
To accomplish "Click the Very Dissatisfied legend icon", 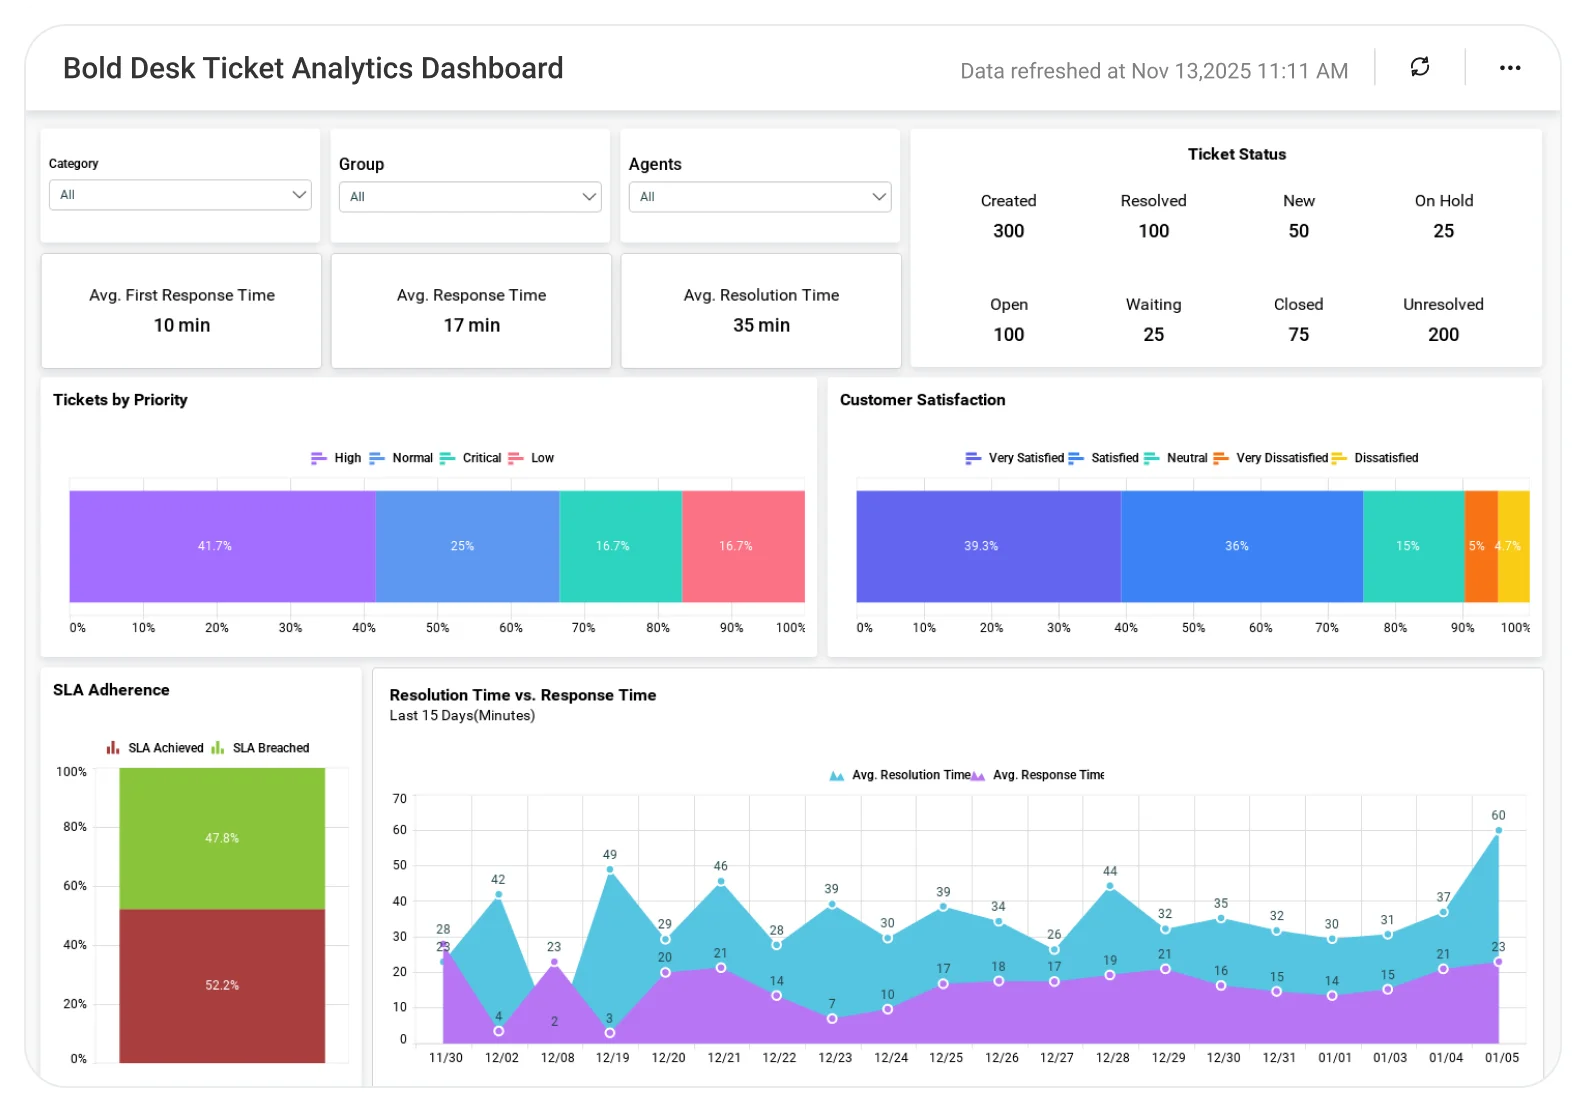I will pyautogui.click(x=1220, y=458).
